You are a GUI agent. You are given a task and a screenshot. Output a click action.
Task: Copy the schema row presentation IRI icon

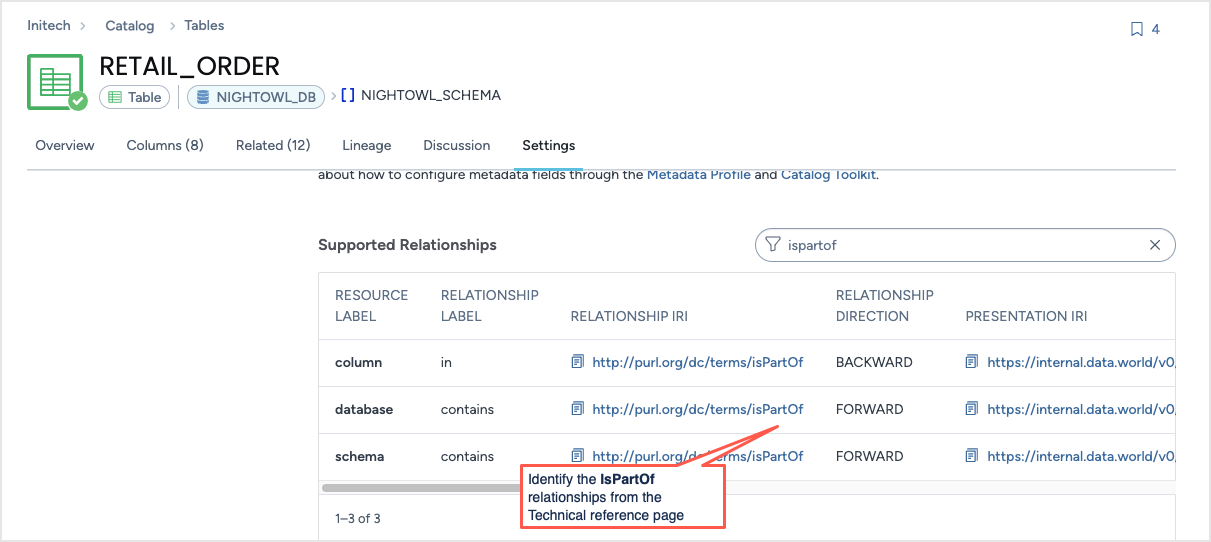[972, 456]
